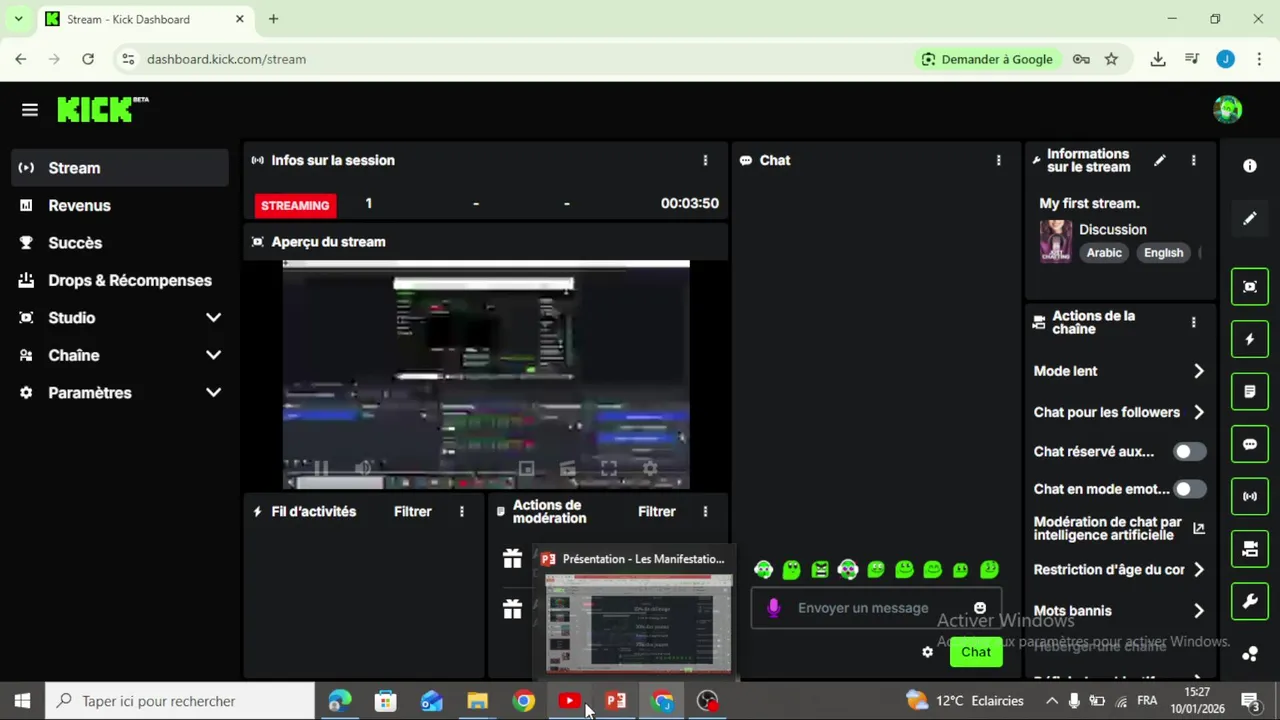Click the three-circles icon at the bottom of right rail
This screenshot has width=1280, height=720.
pos(1249,654)
